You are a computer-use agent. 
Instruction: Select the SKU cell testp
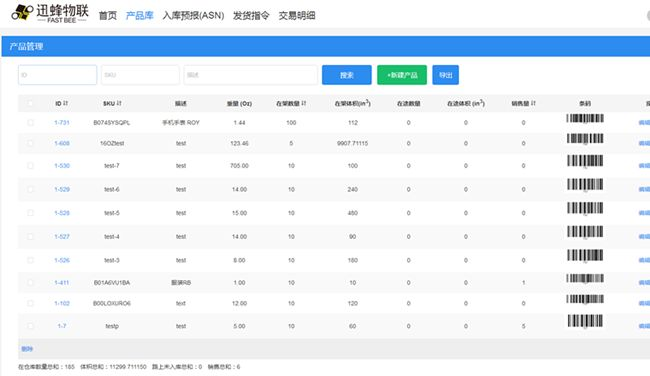pyautogui.click(x=112, y=326)
